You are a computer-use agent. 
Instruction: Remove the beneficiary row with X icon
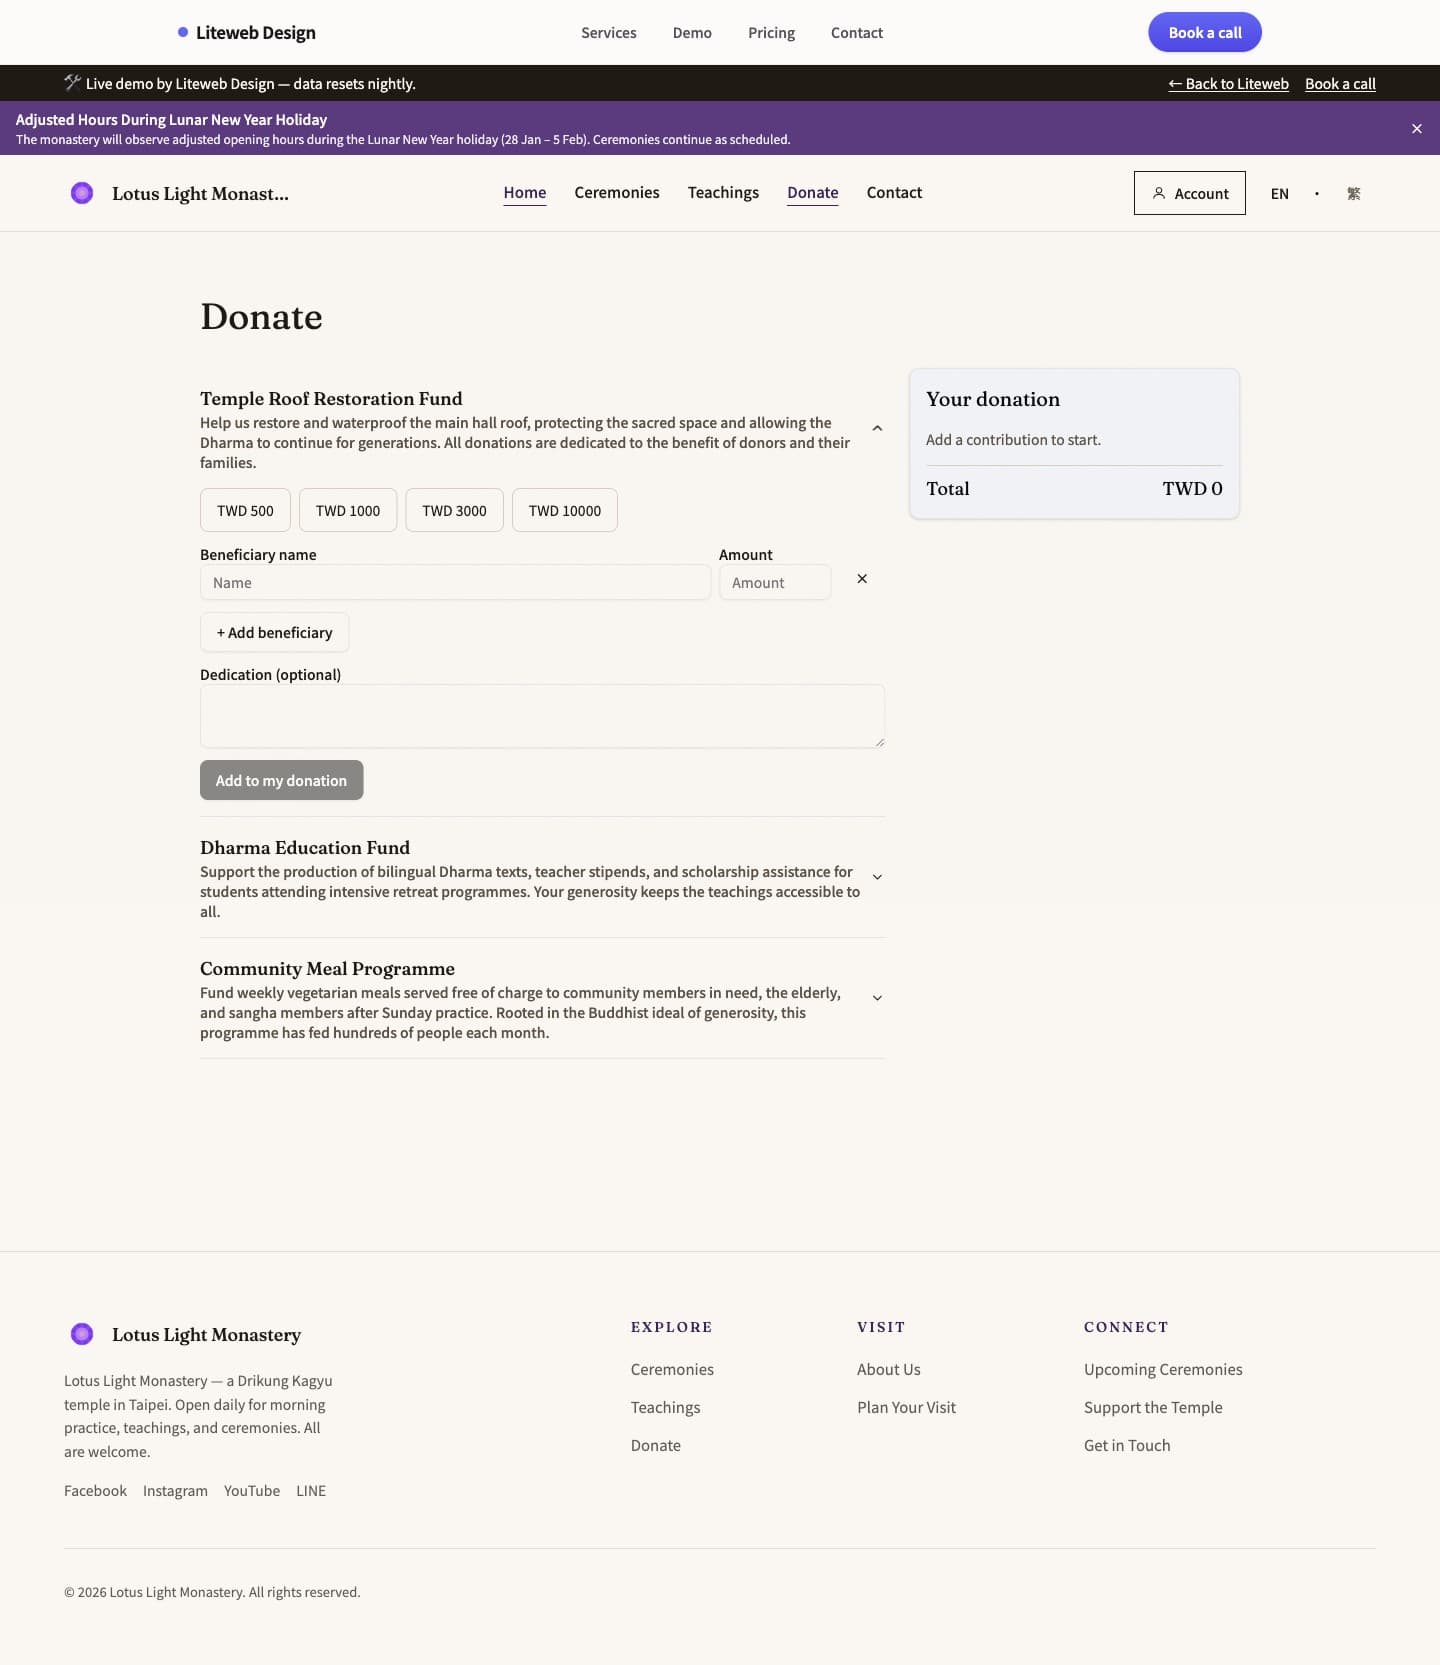click(862, 579)
